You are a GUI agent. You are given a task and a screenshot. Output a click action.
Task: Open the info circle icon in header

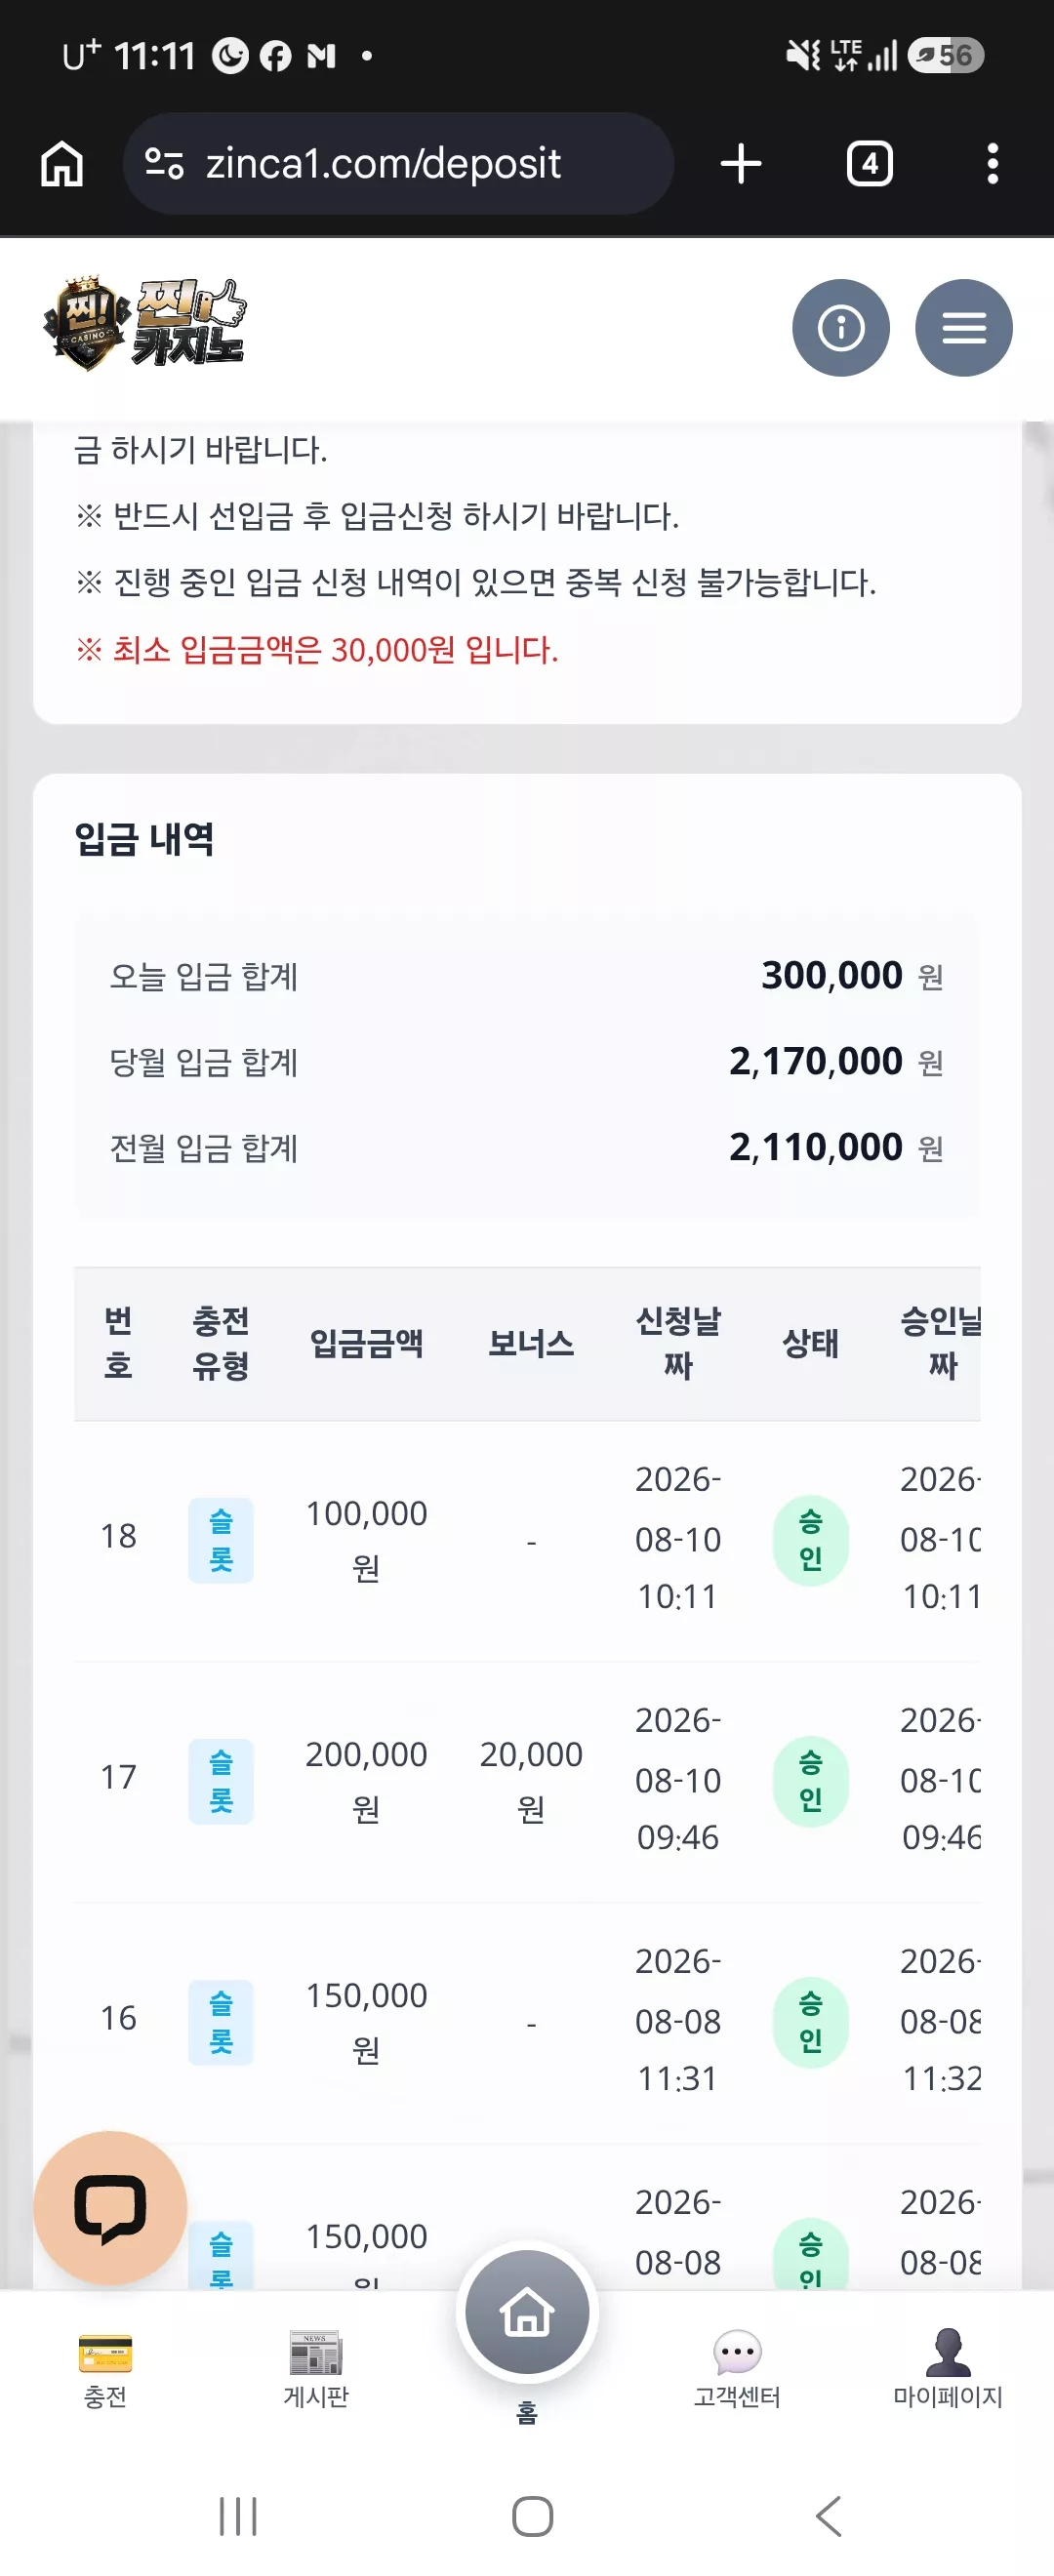840,328
